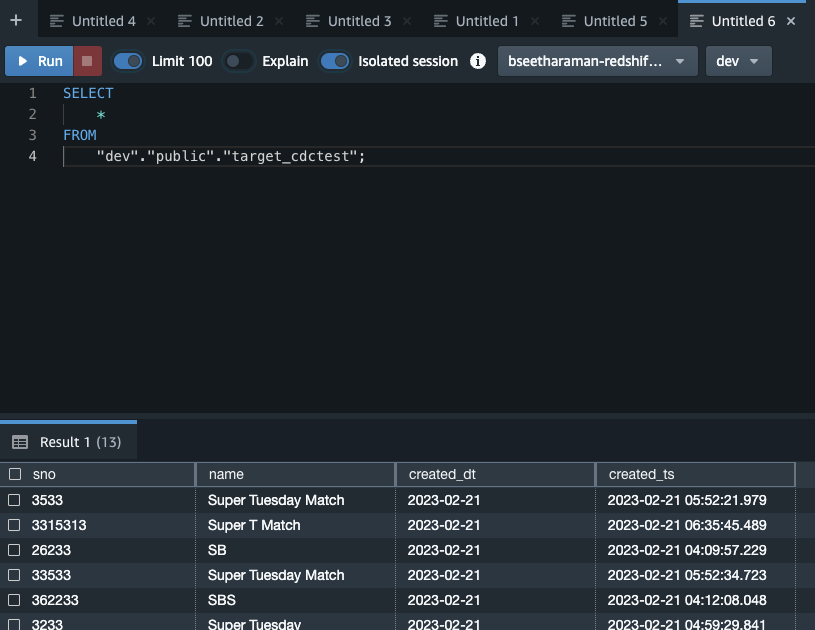Open the dev database dropdown
Viewport: 815px width, 630px height.
(738, 61)
